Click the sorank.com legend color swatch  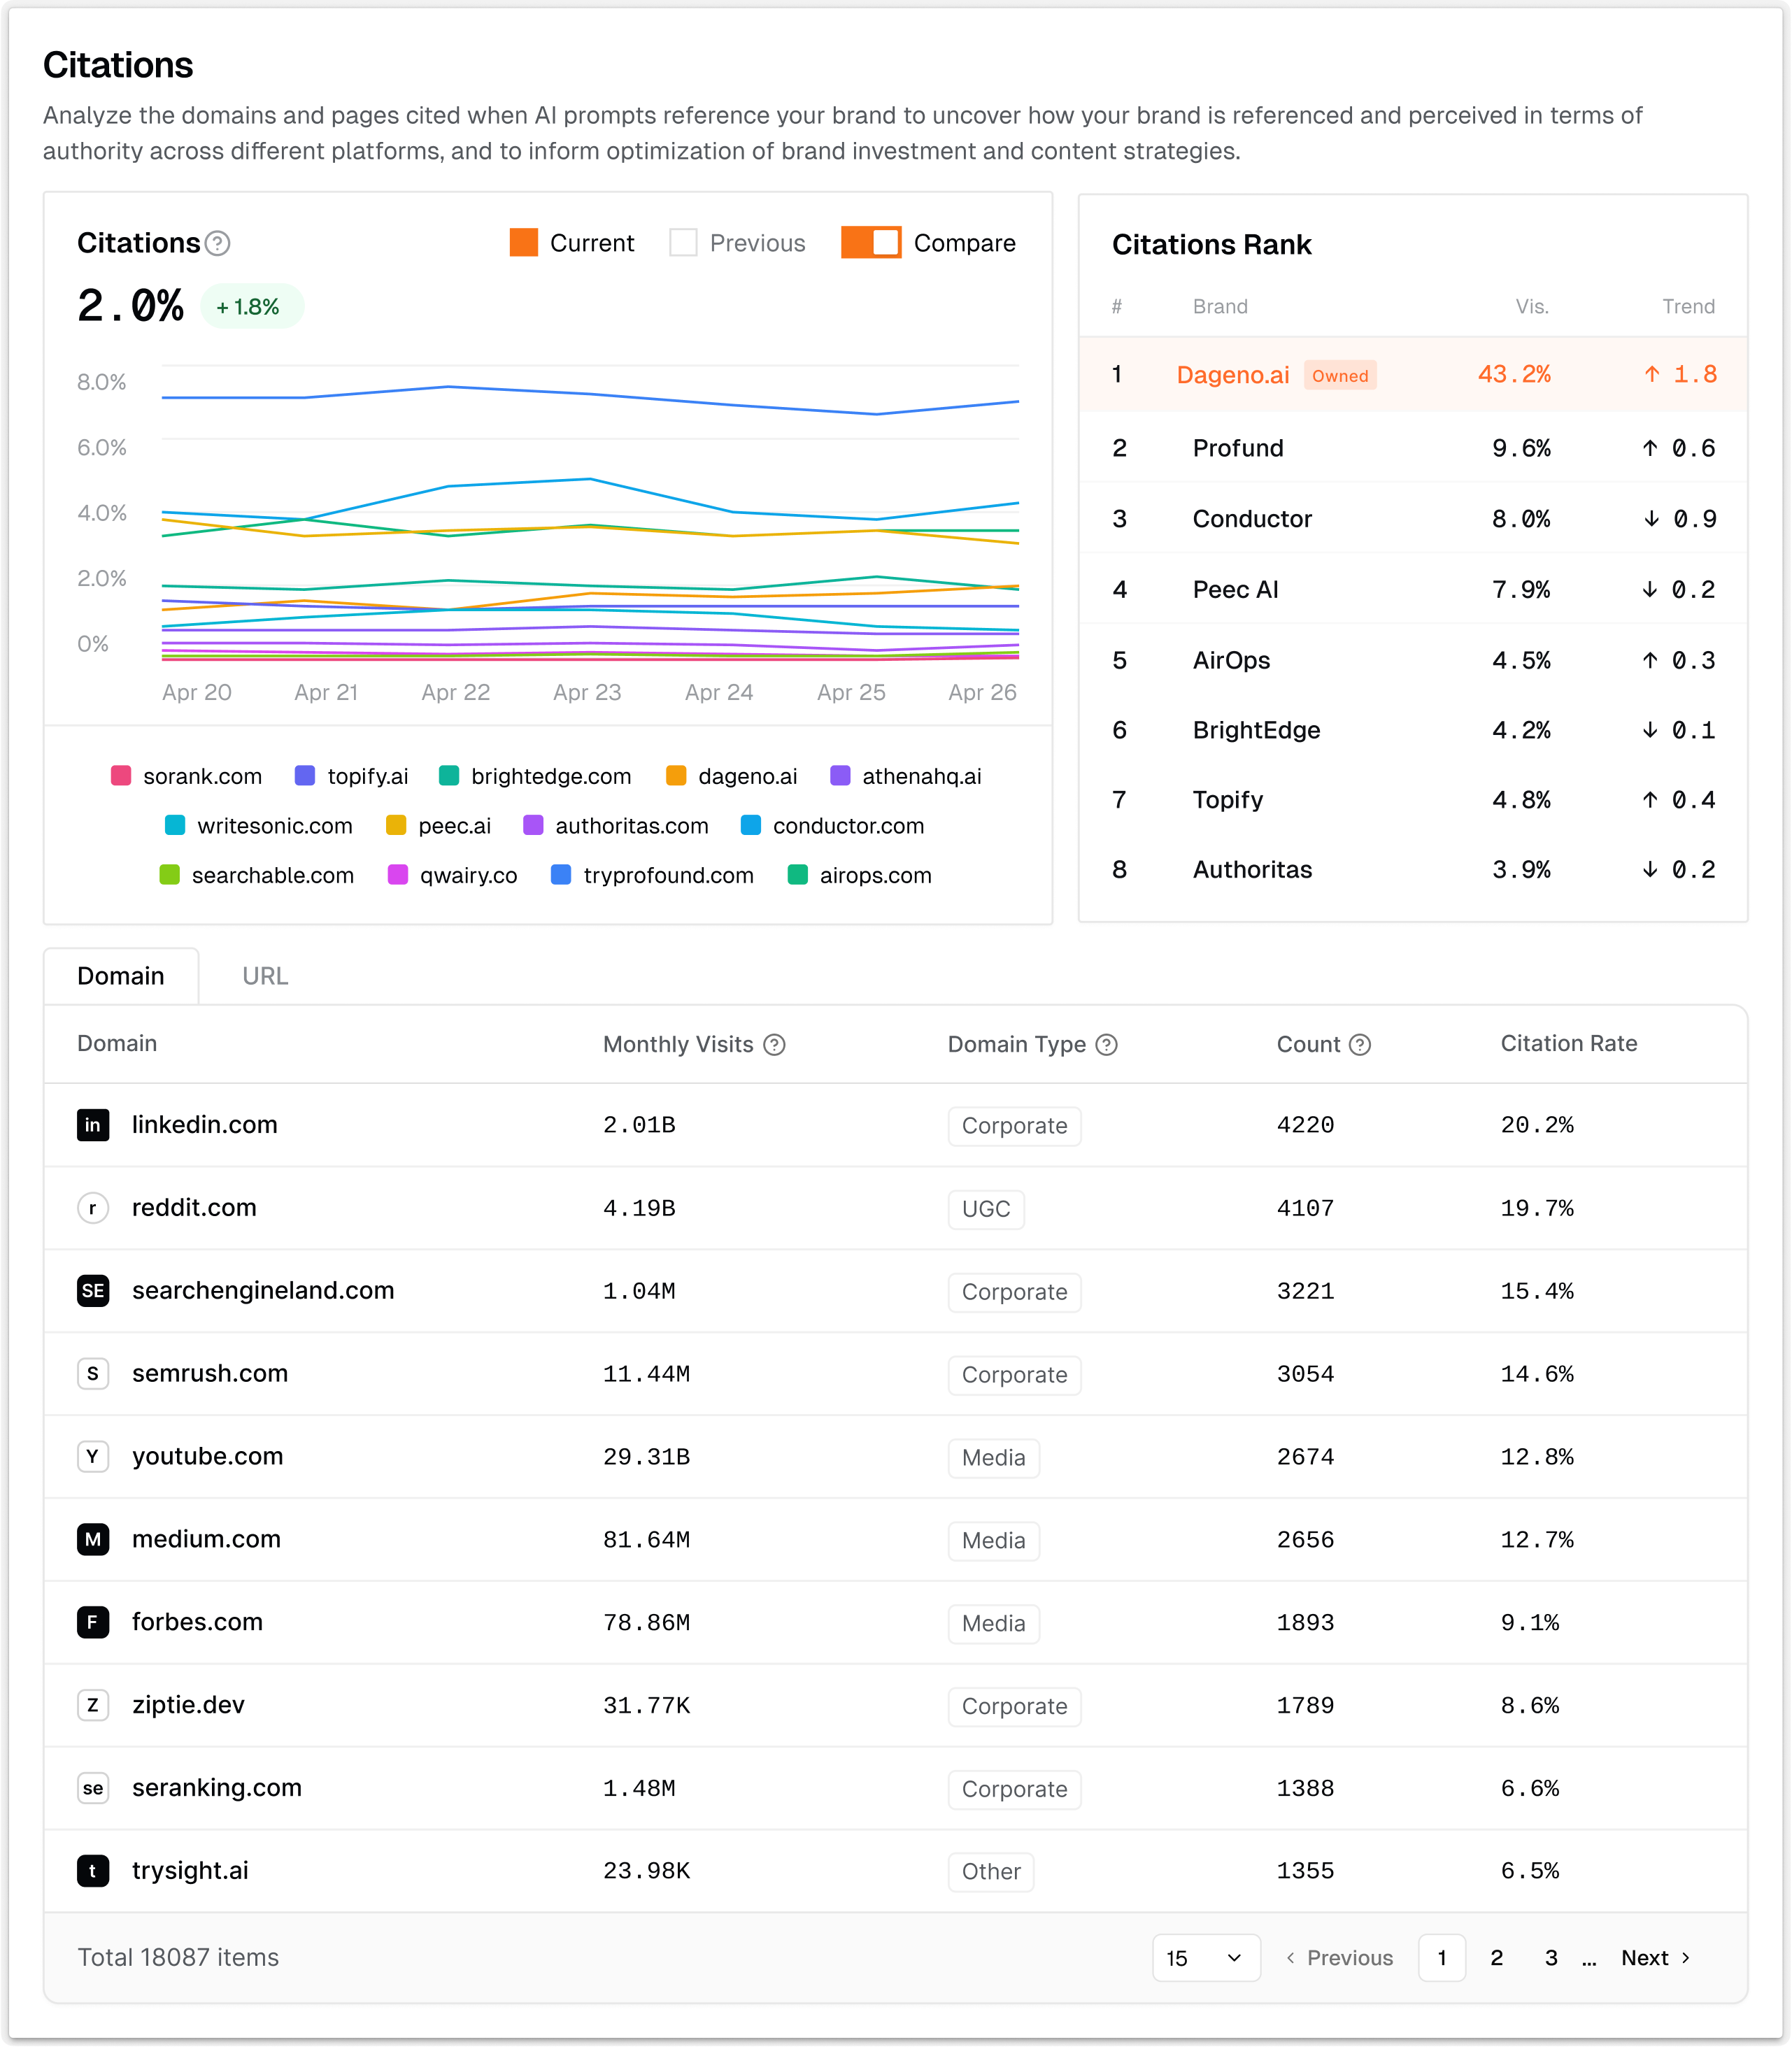click(x=120, y=775)
